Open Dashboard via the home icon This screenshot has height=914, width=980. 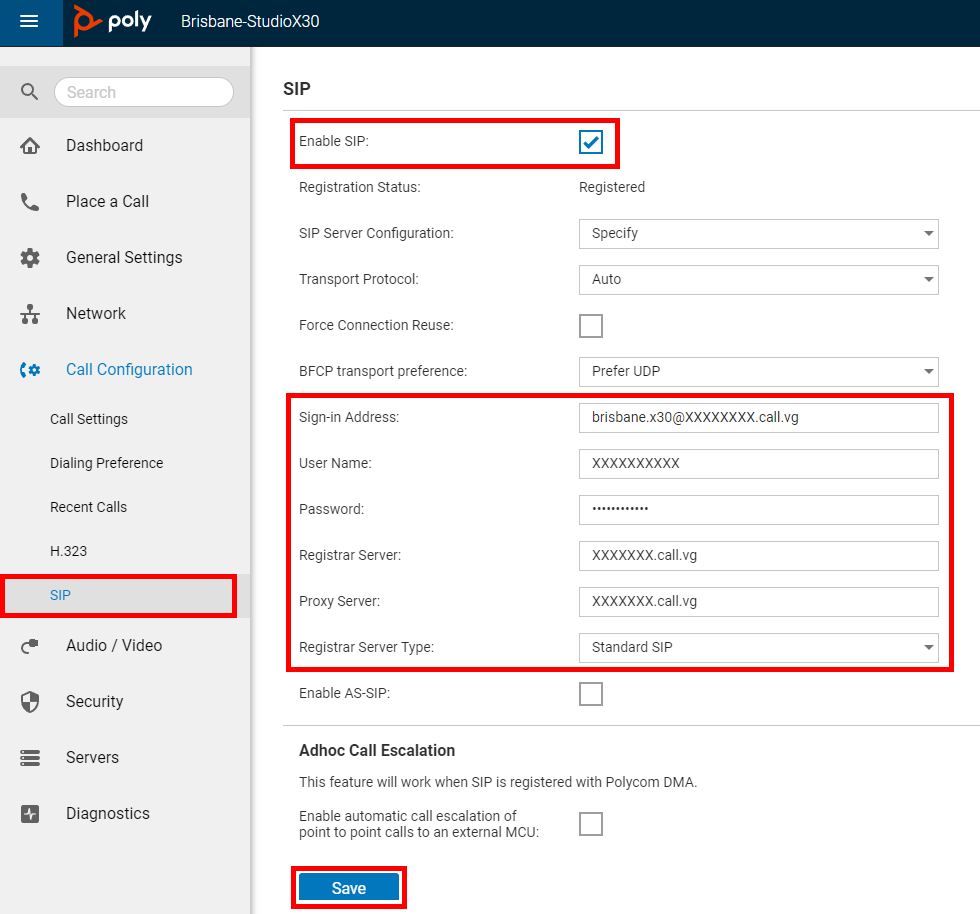click(30, 146)
